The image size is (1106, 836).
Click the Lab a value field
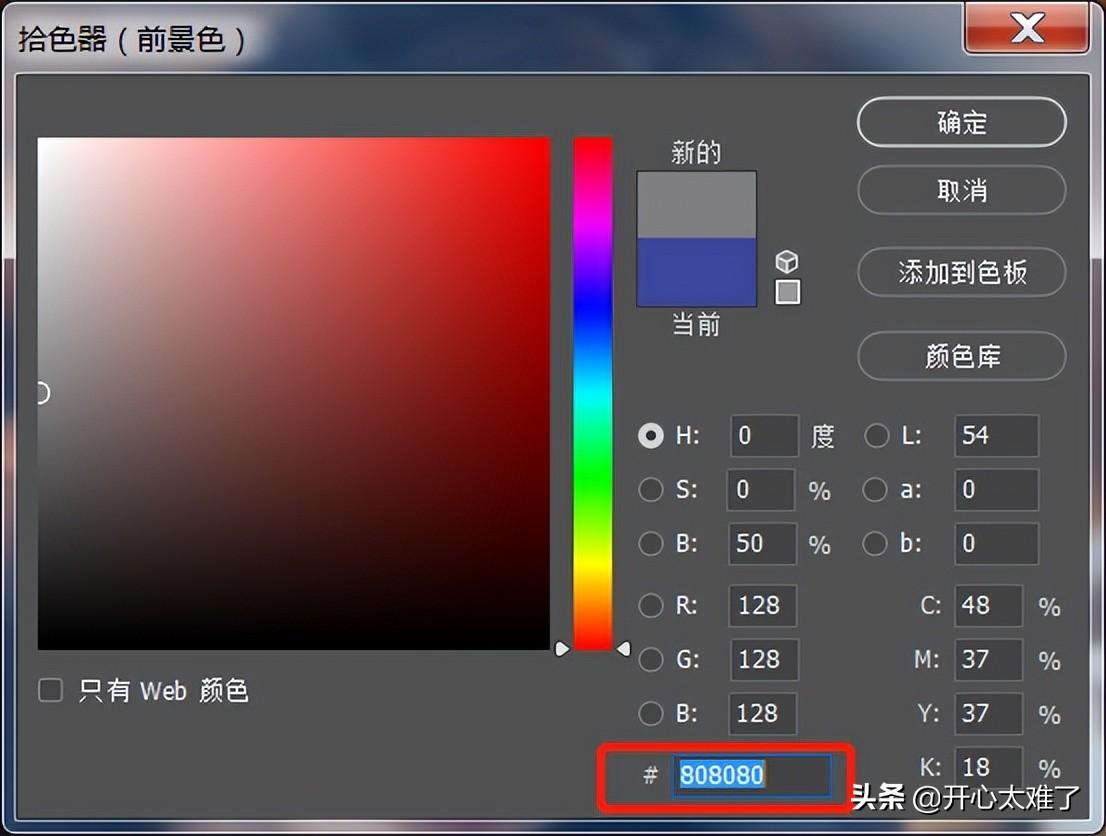pyautogui.click(x=996, y=489)
